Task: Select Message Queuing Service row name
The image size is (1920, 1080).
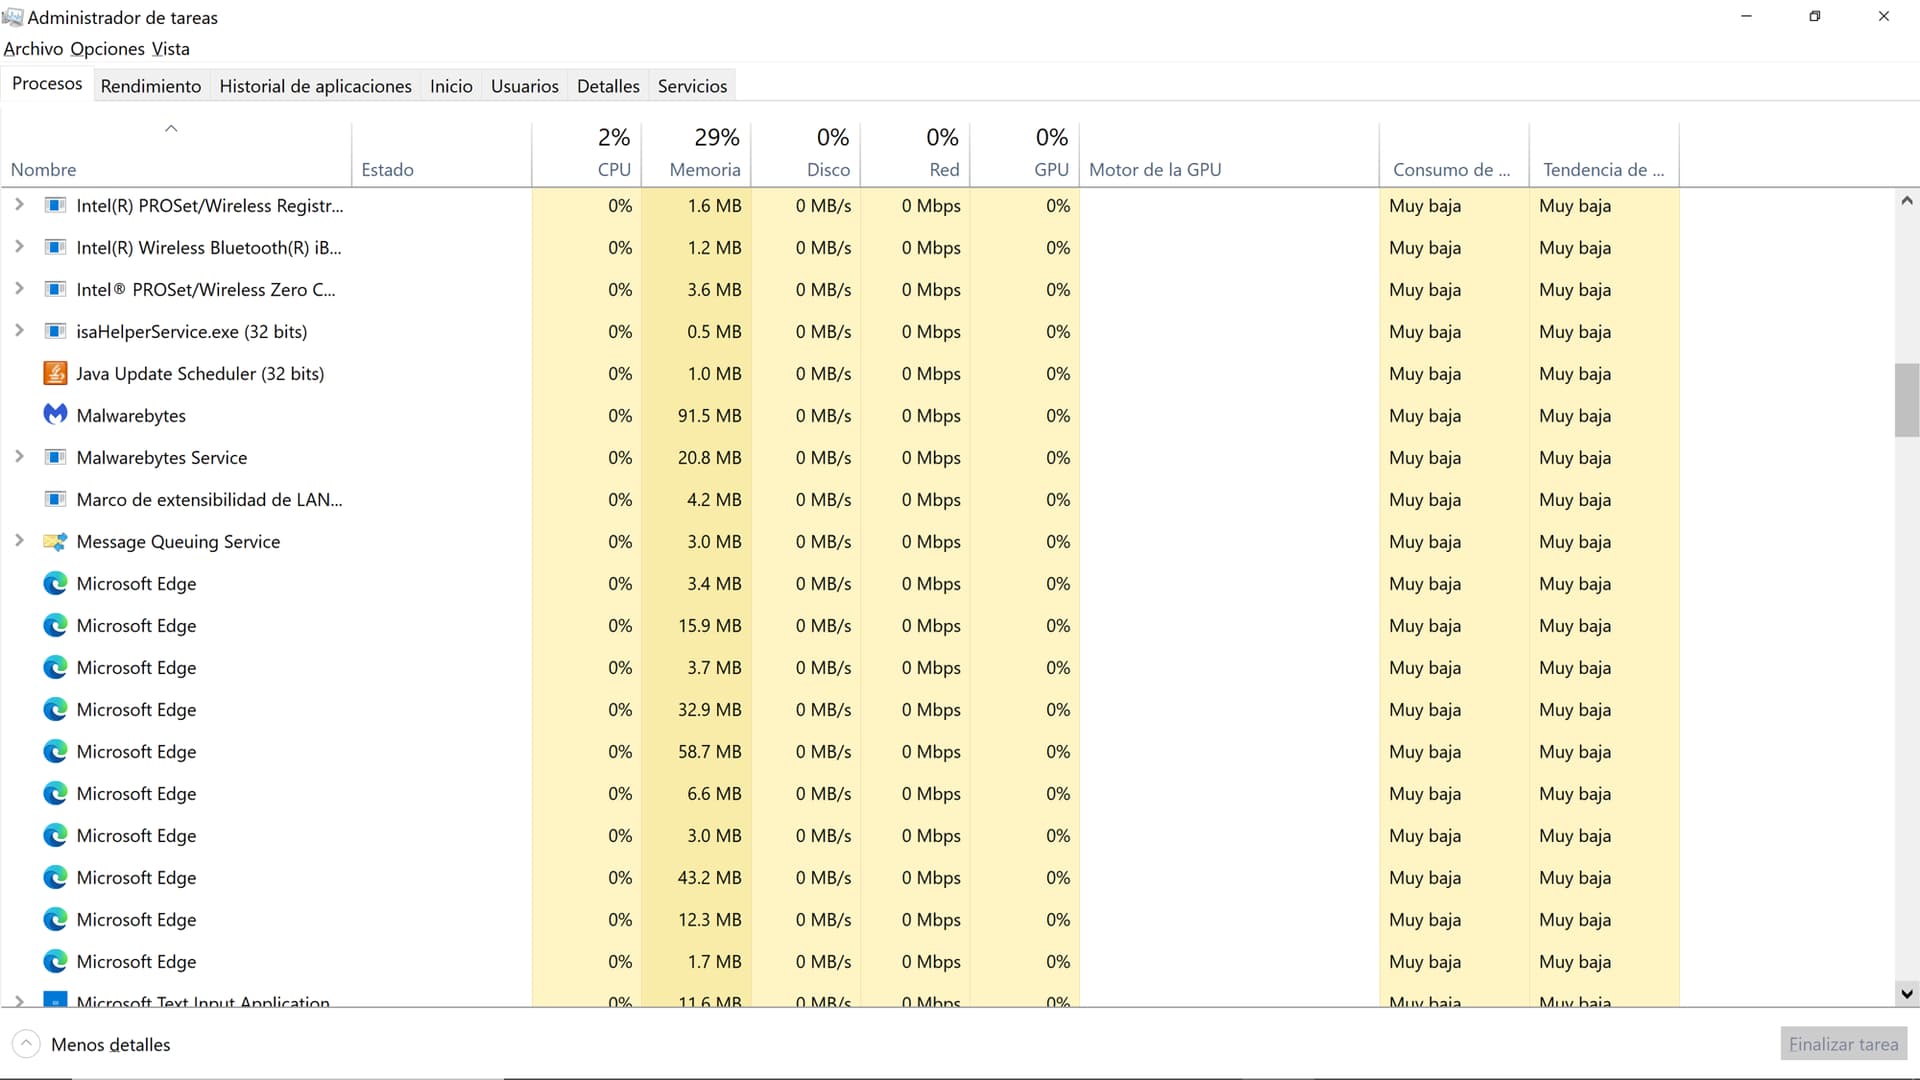Action: [178, 542]
